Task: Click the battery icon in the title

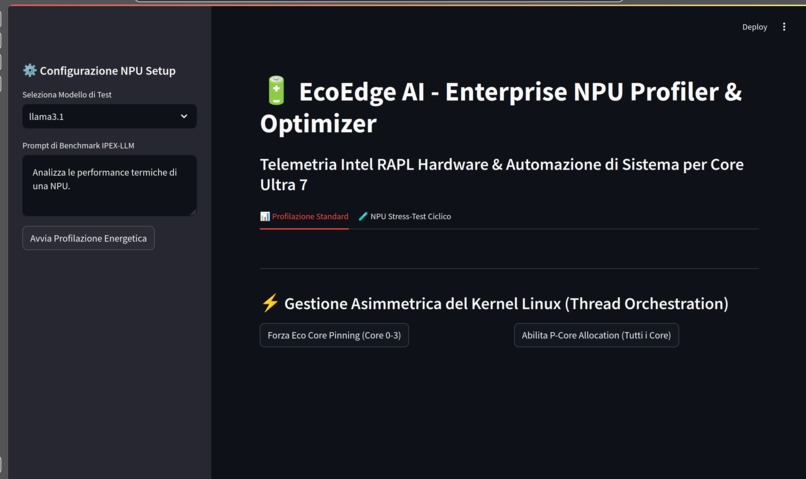Action: tap(276, 90)
